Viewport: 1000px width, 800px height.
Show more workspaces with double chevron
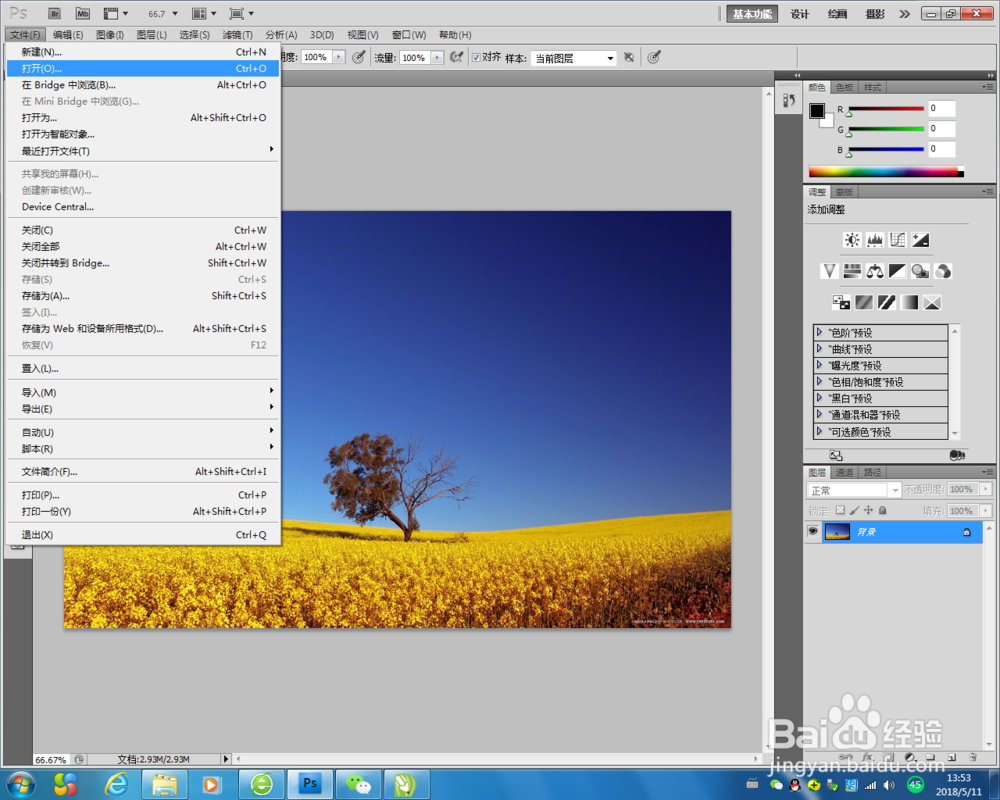pyautogui.click(x=904, y=14)
